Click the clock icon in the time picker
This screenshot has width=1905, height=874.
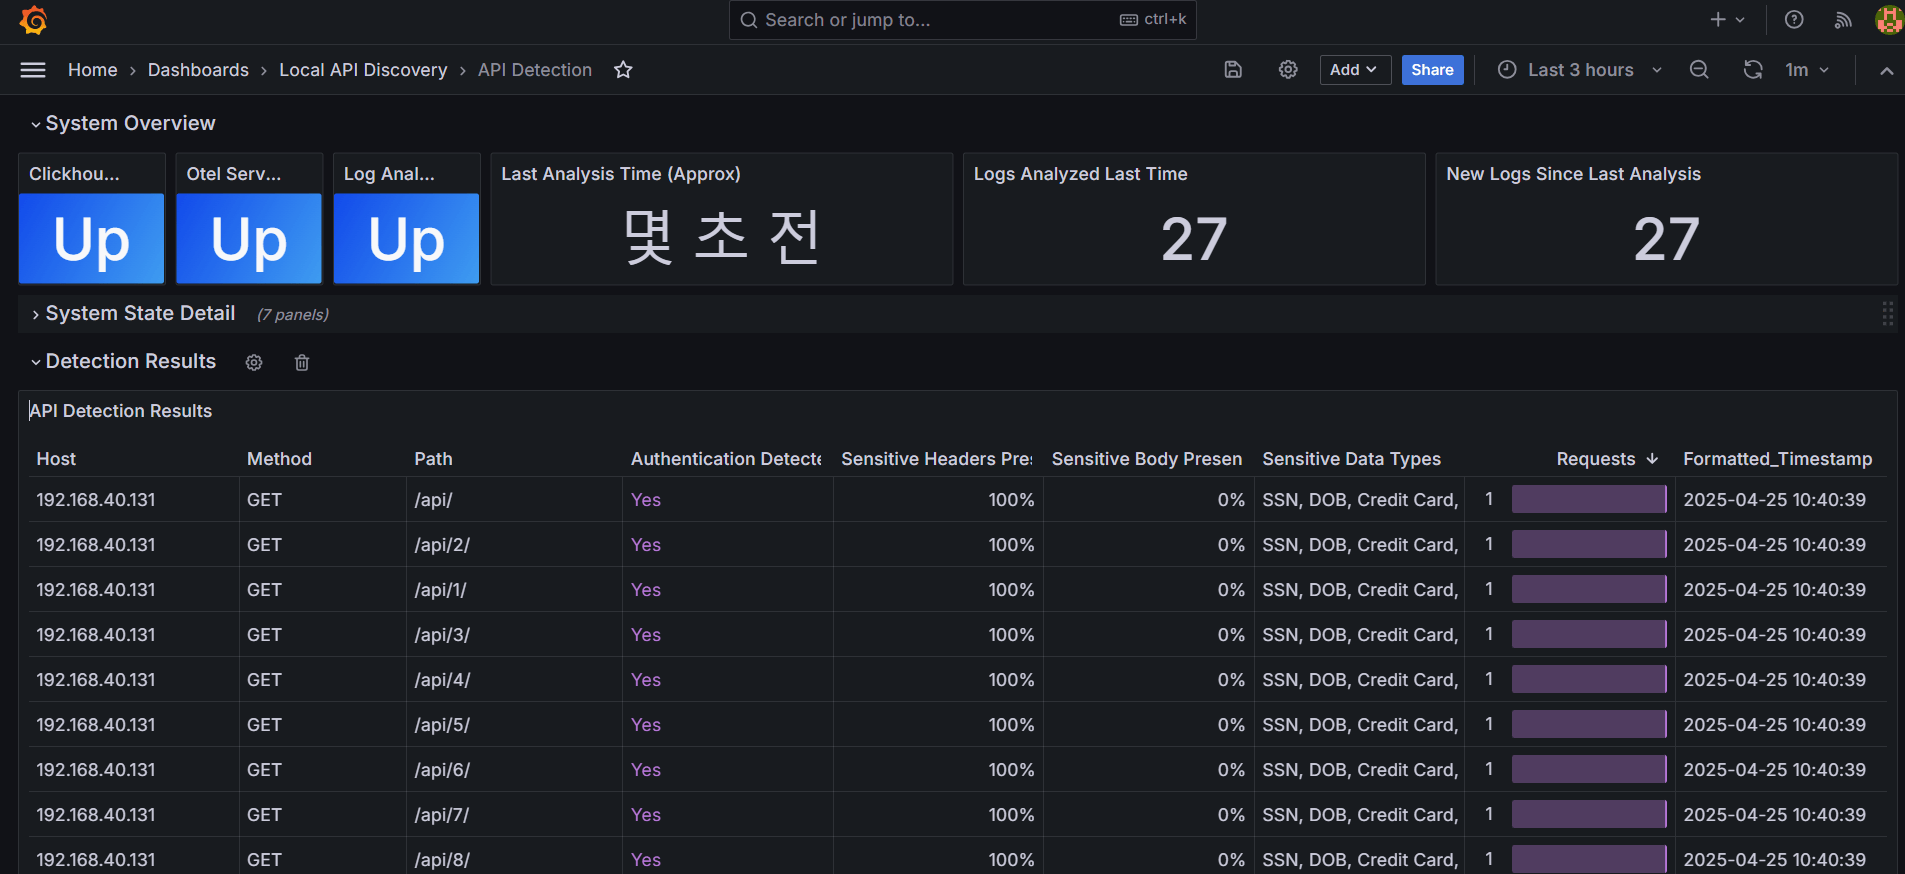click(x=1507, y=70)
